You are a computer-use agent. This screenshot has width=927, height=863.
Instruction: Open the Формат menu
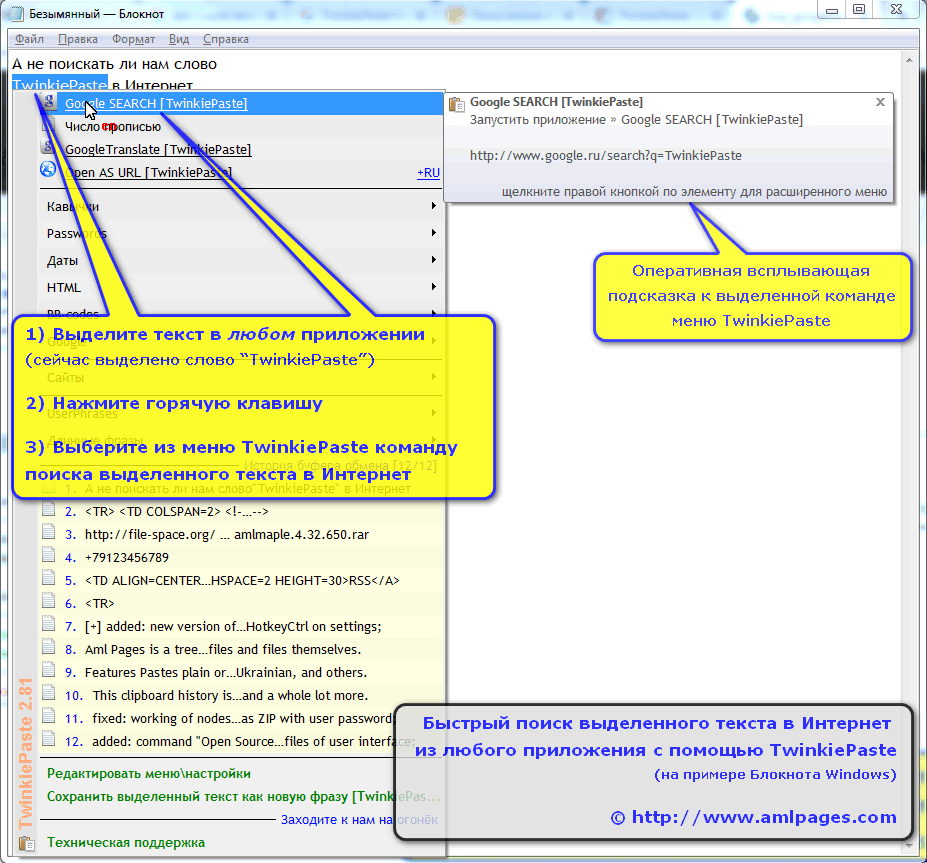[x=133, y=39]
